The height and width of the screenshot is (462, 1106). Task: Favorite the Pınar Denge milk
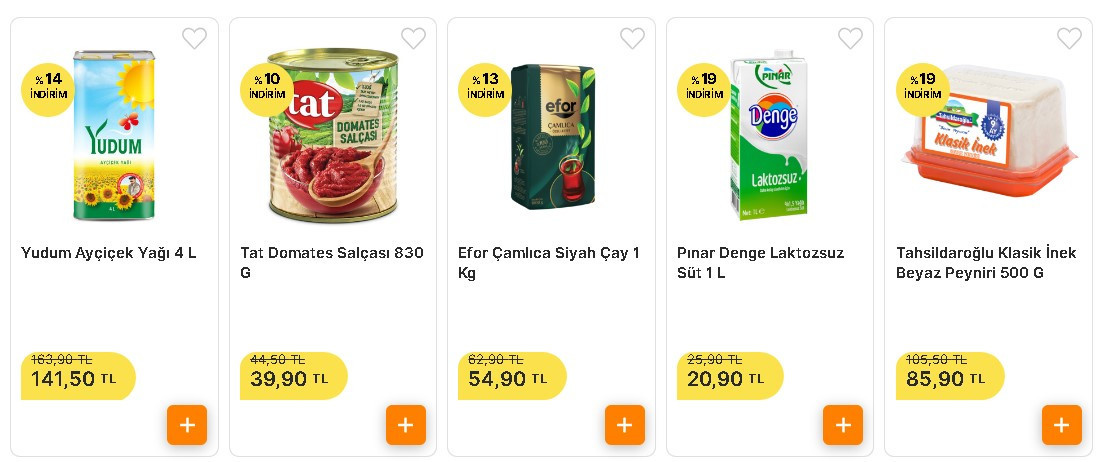coord(851,39)
